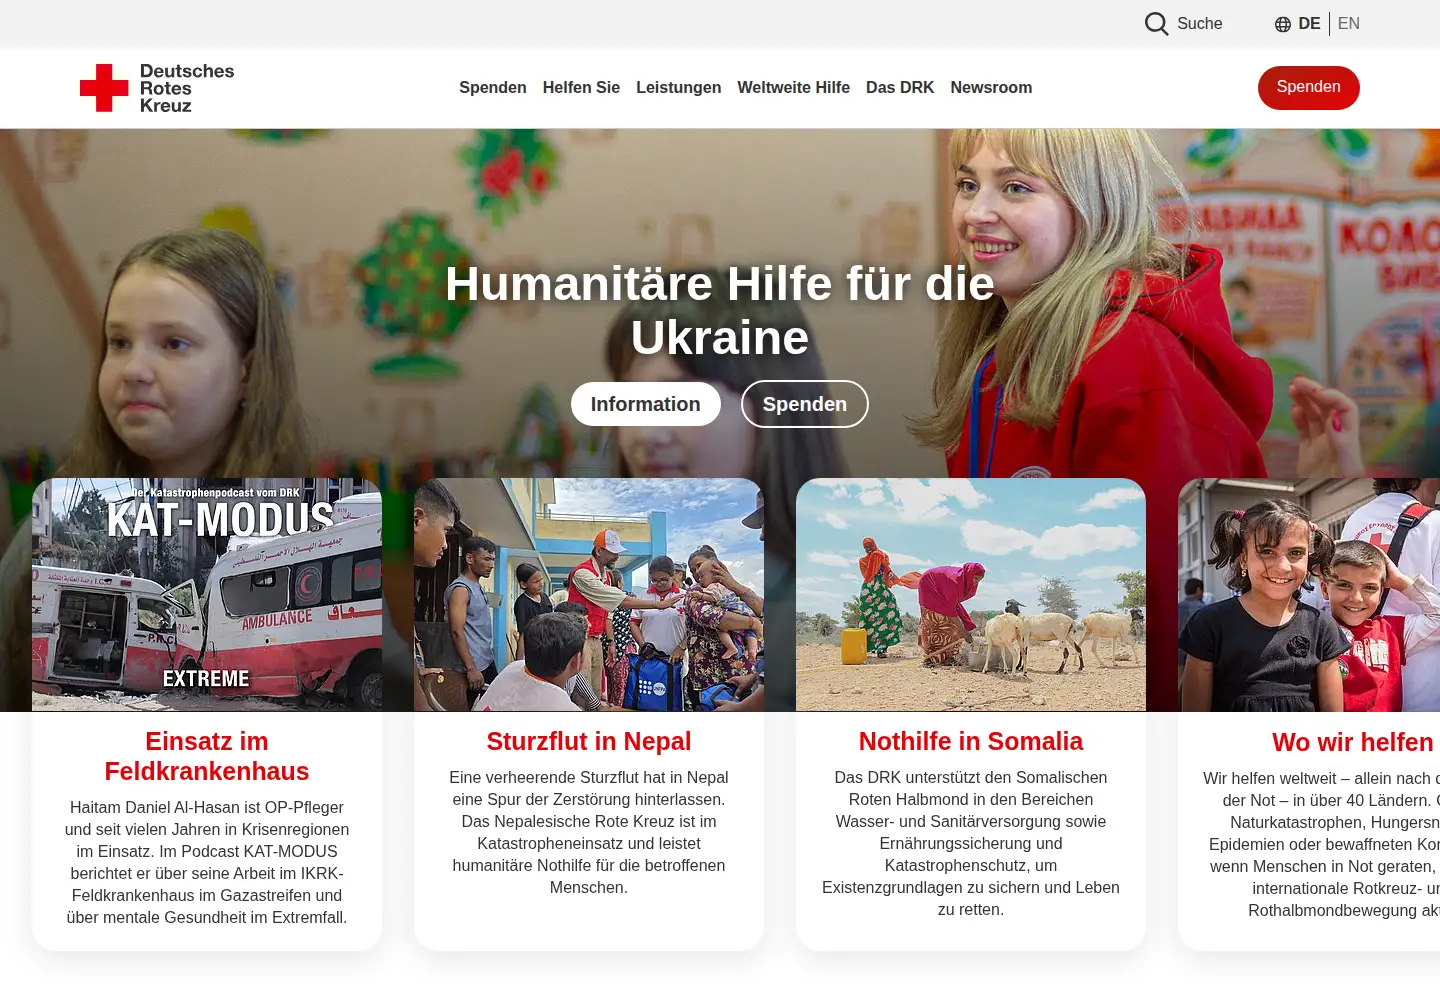Open the Das DRK menu
Image resolution: width=1440 pixels, height=1000 pixels.
click(x=900, y=88)
